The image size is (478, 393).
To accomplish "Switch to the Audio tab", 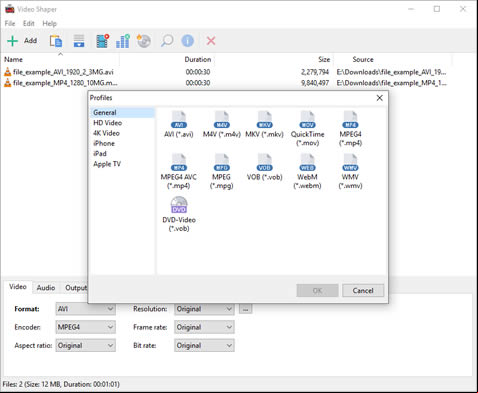I will pos(46,288).
